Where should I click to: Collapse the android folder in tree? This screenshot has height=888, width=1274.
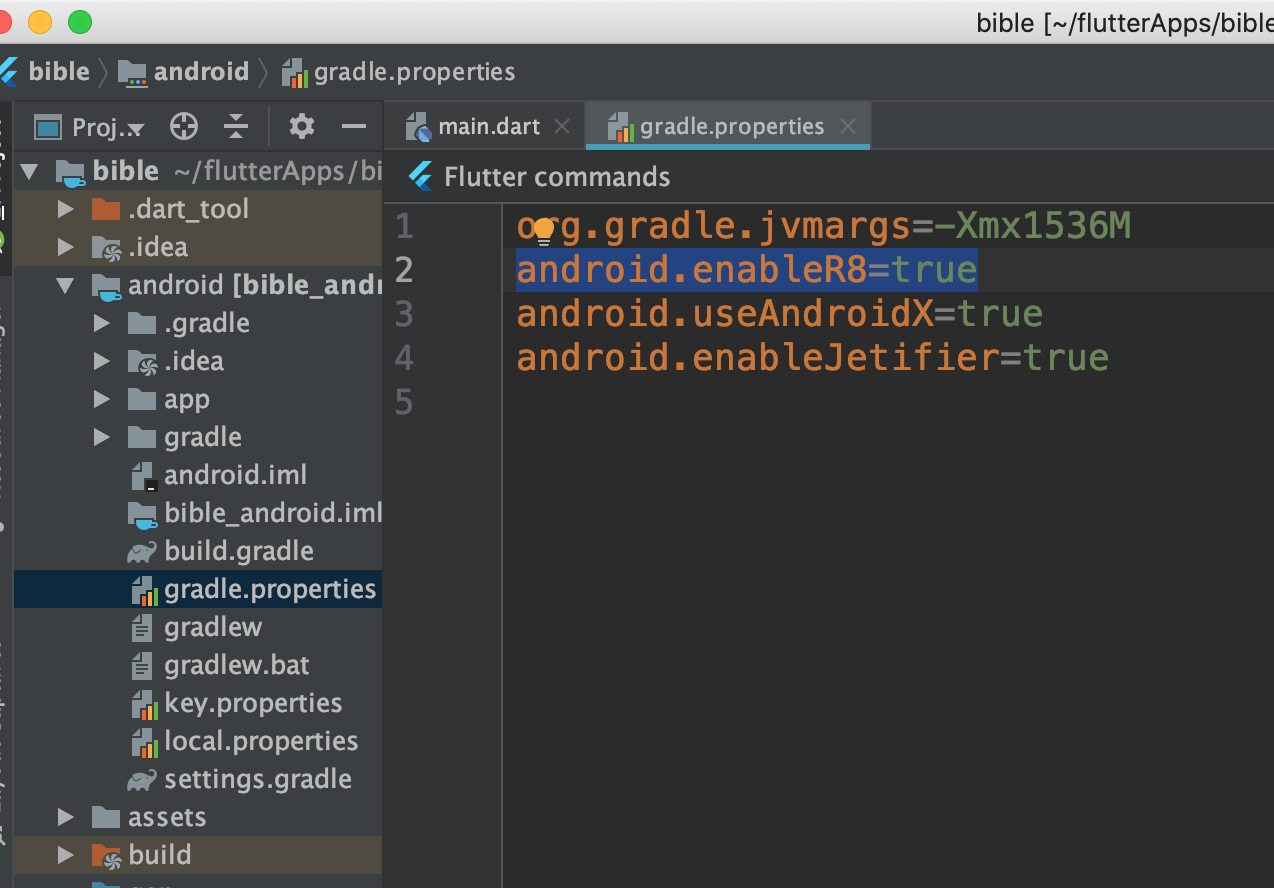point(66,286)
